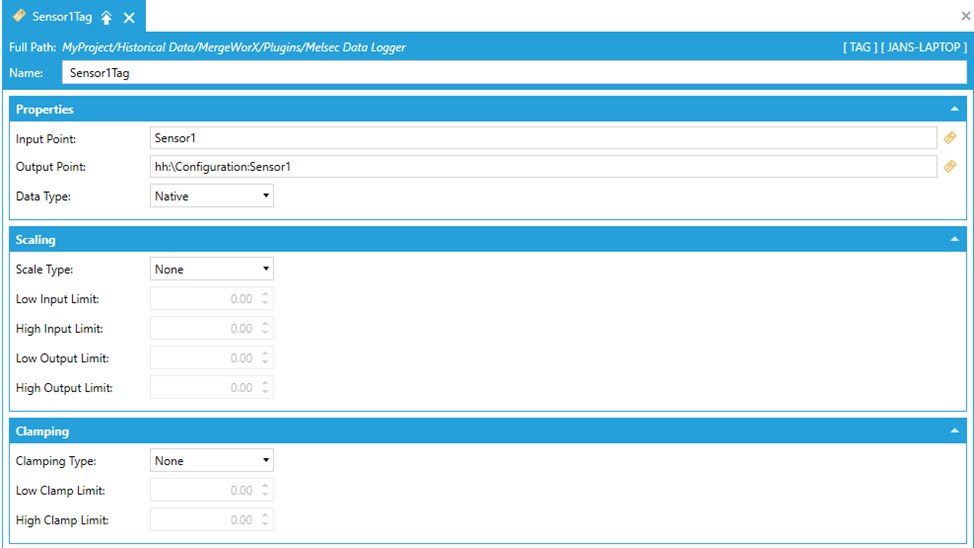The width and height of the screenshot is (974, 548).
Task: Decrease High Clamp Limit with down arrow
Action: click(x=265, y=524)
